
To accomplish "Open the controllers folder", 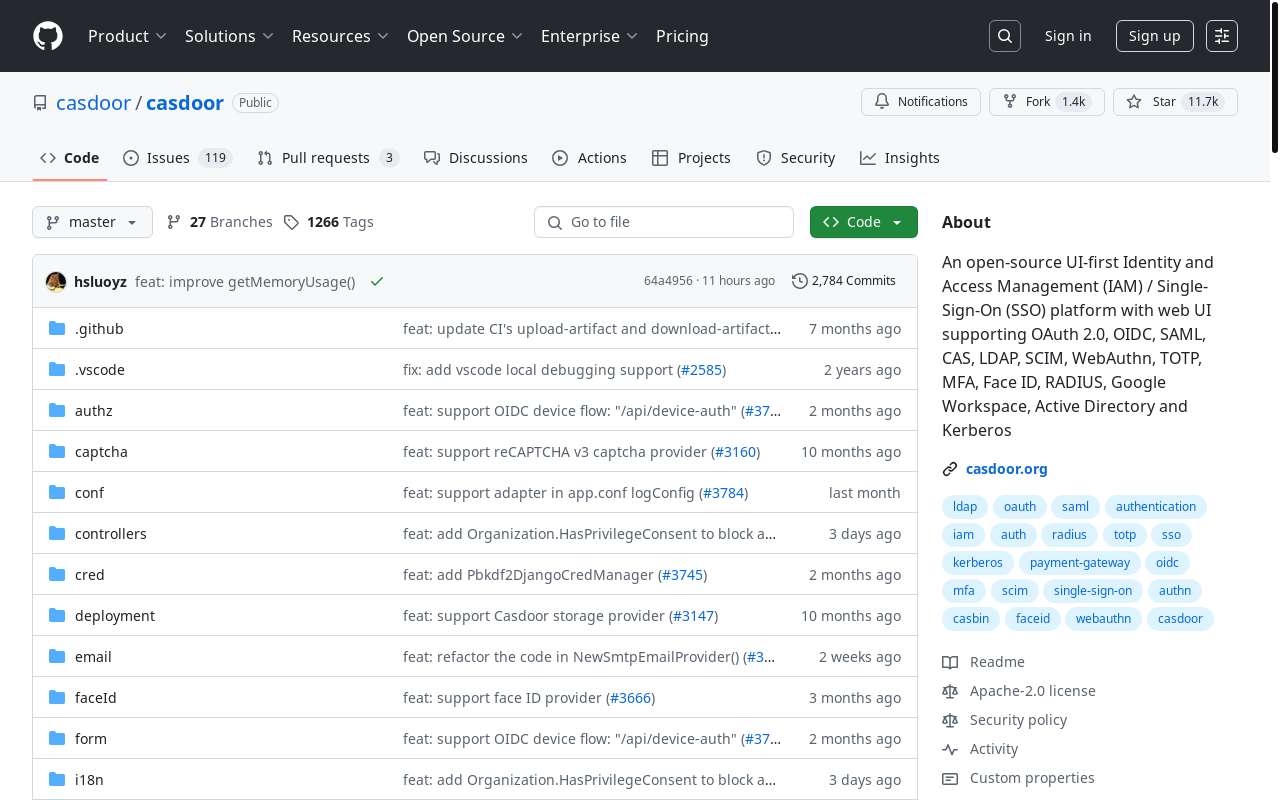I will pyautogui.click(x=110, y=533).
